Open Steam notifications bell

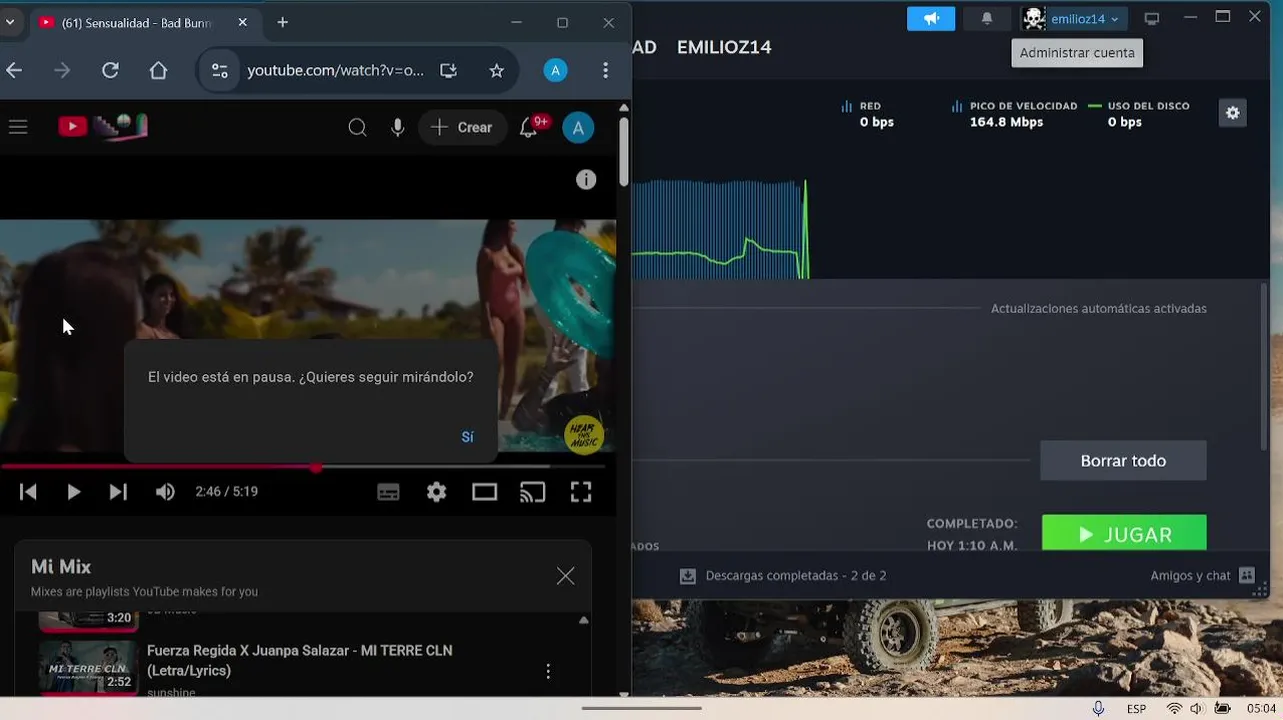tap(987, 18)
